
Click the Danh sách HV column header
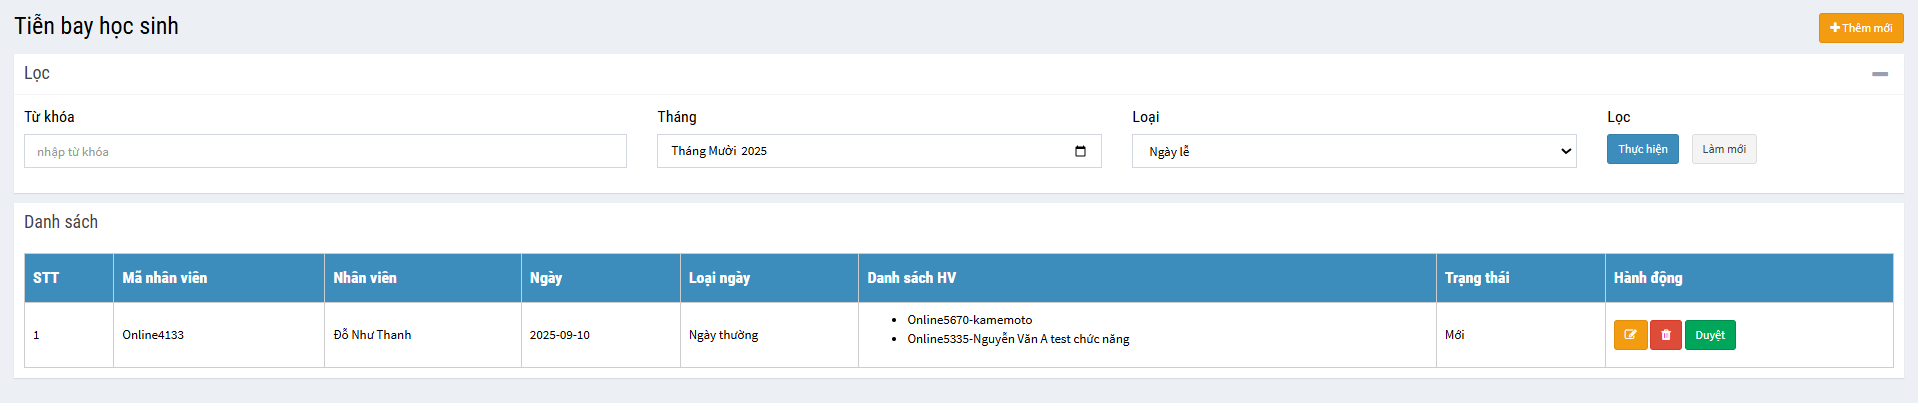click(x=911, y=278)
